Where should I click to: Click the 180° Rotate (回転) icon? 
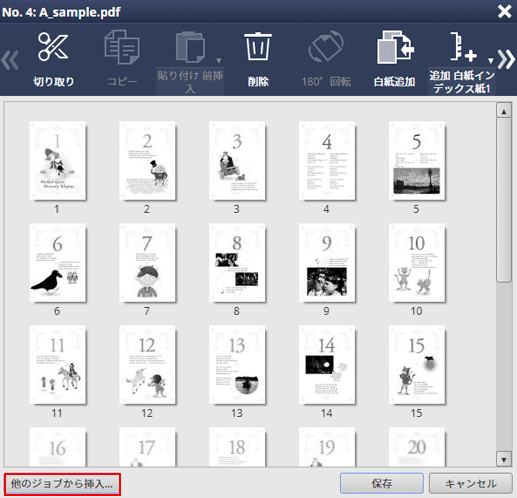click(x=326, y=46)
